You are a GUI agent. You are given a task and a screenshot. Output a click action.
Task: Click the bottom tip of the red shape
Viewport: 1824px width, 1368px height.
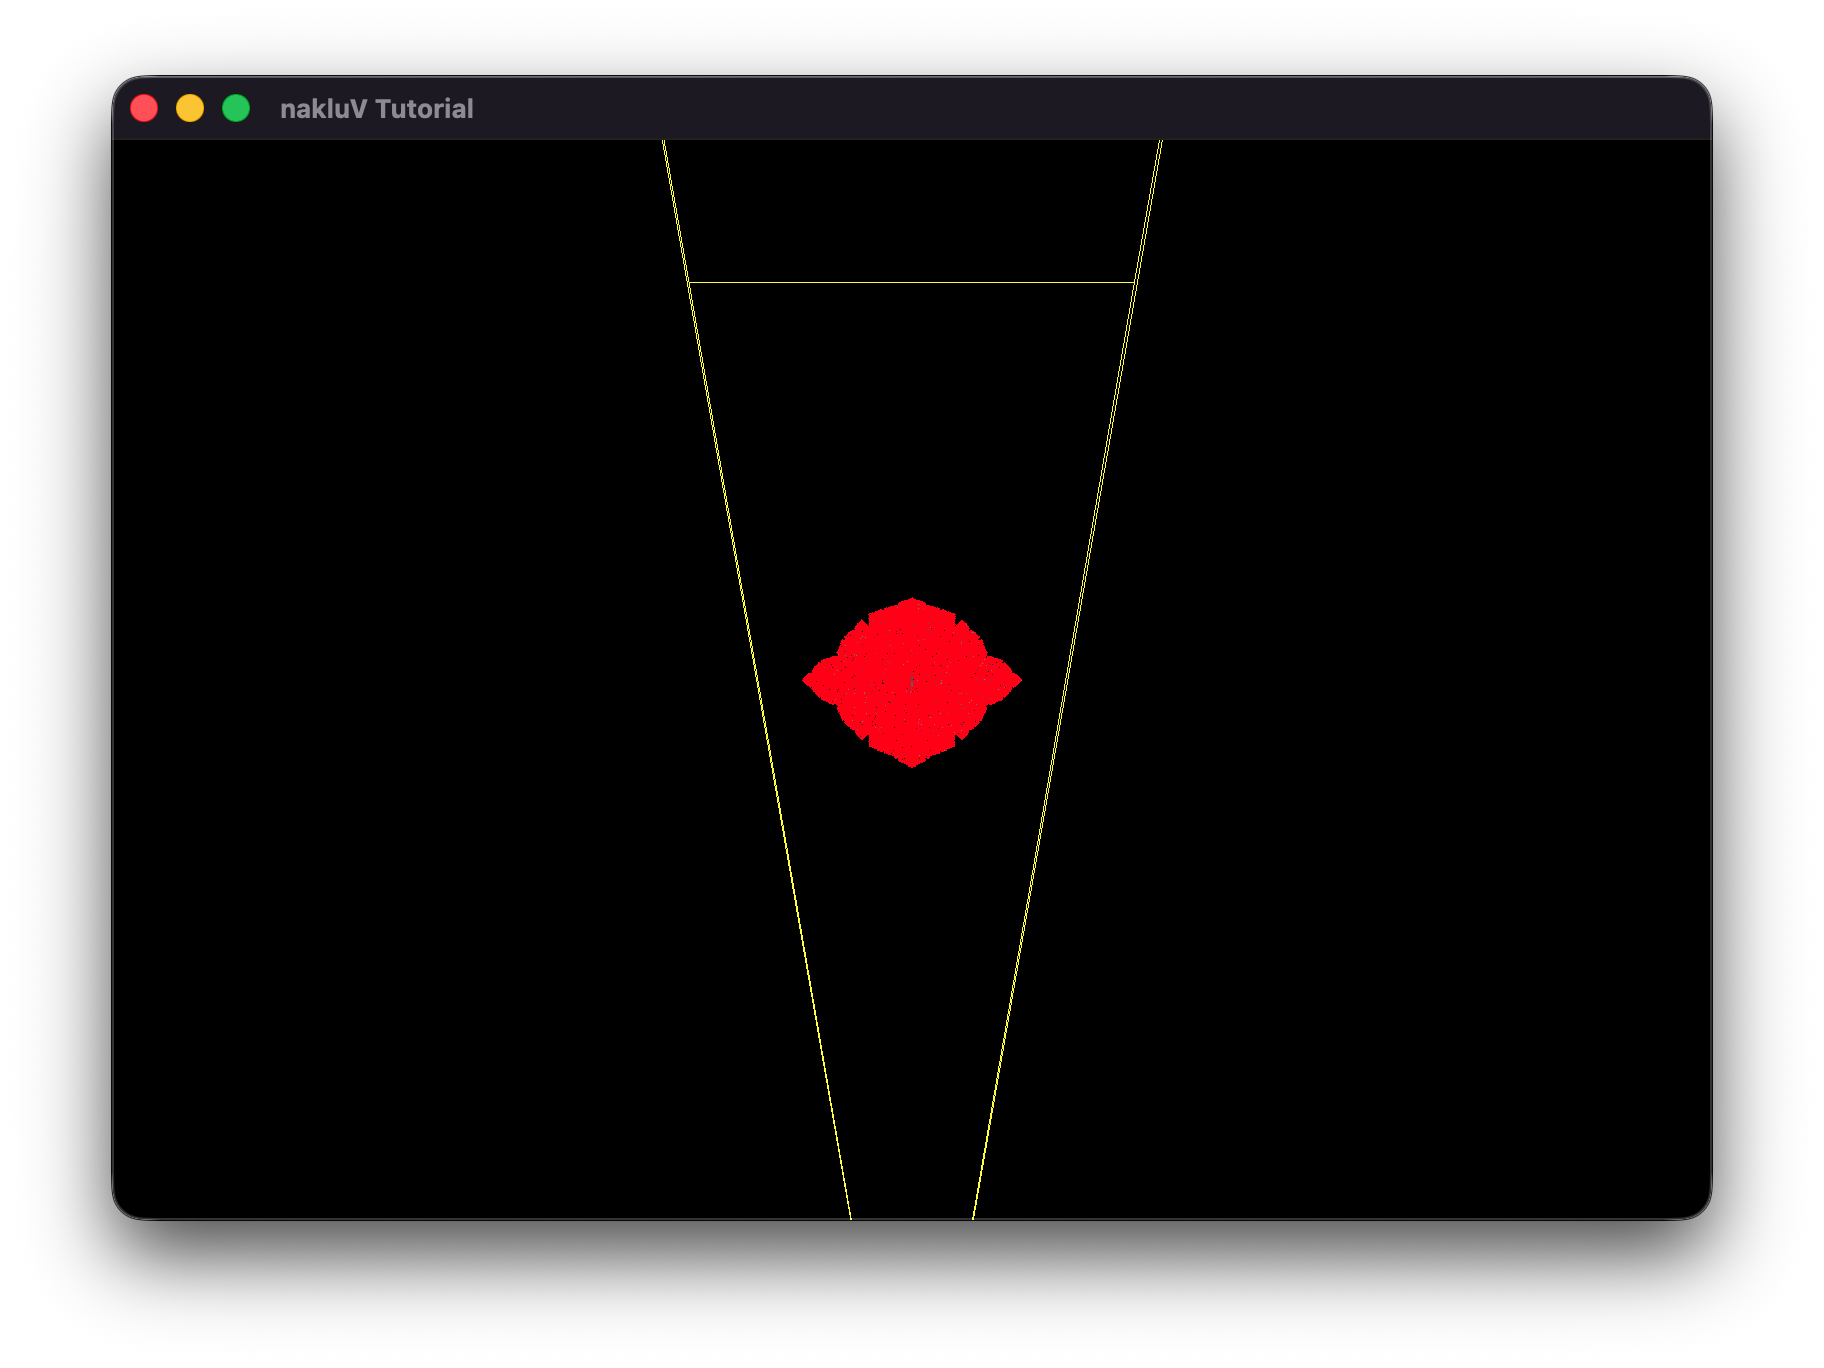[x=912, y=763]
